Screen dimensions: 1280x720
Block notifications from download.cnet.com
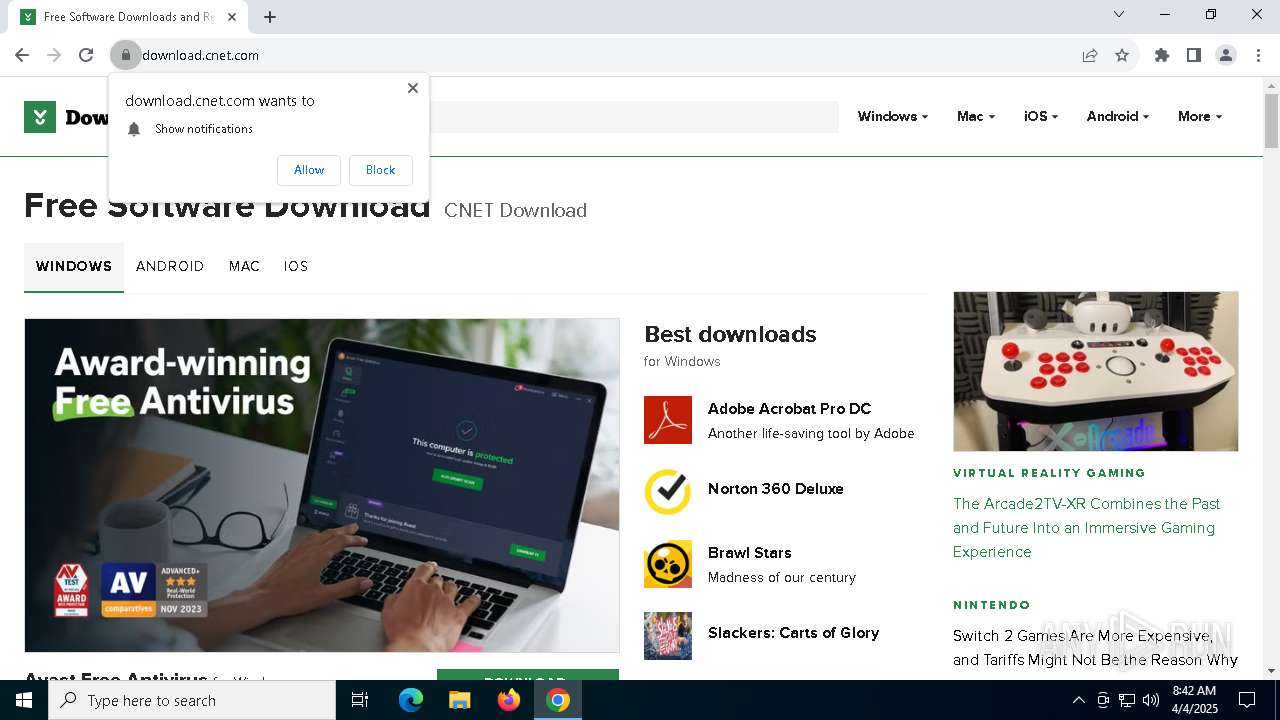tap(380, 170)
